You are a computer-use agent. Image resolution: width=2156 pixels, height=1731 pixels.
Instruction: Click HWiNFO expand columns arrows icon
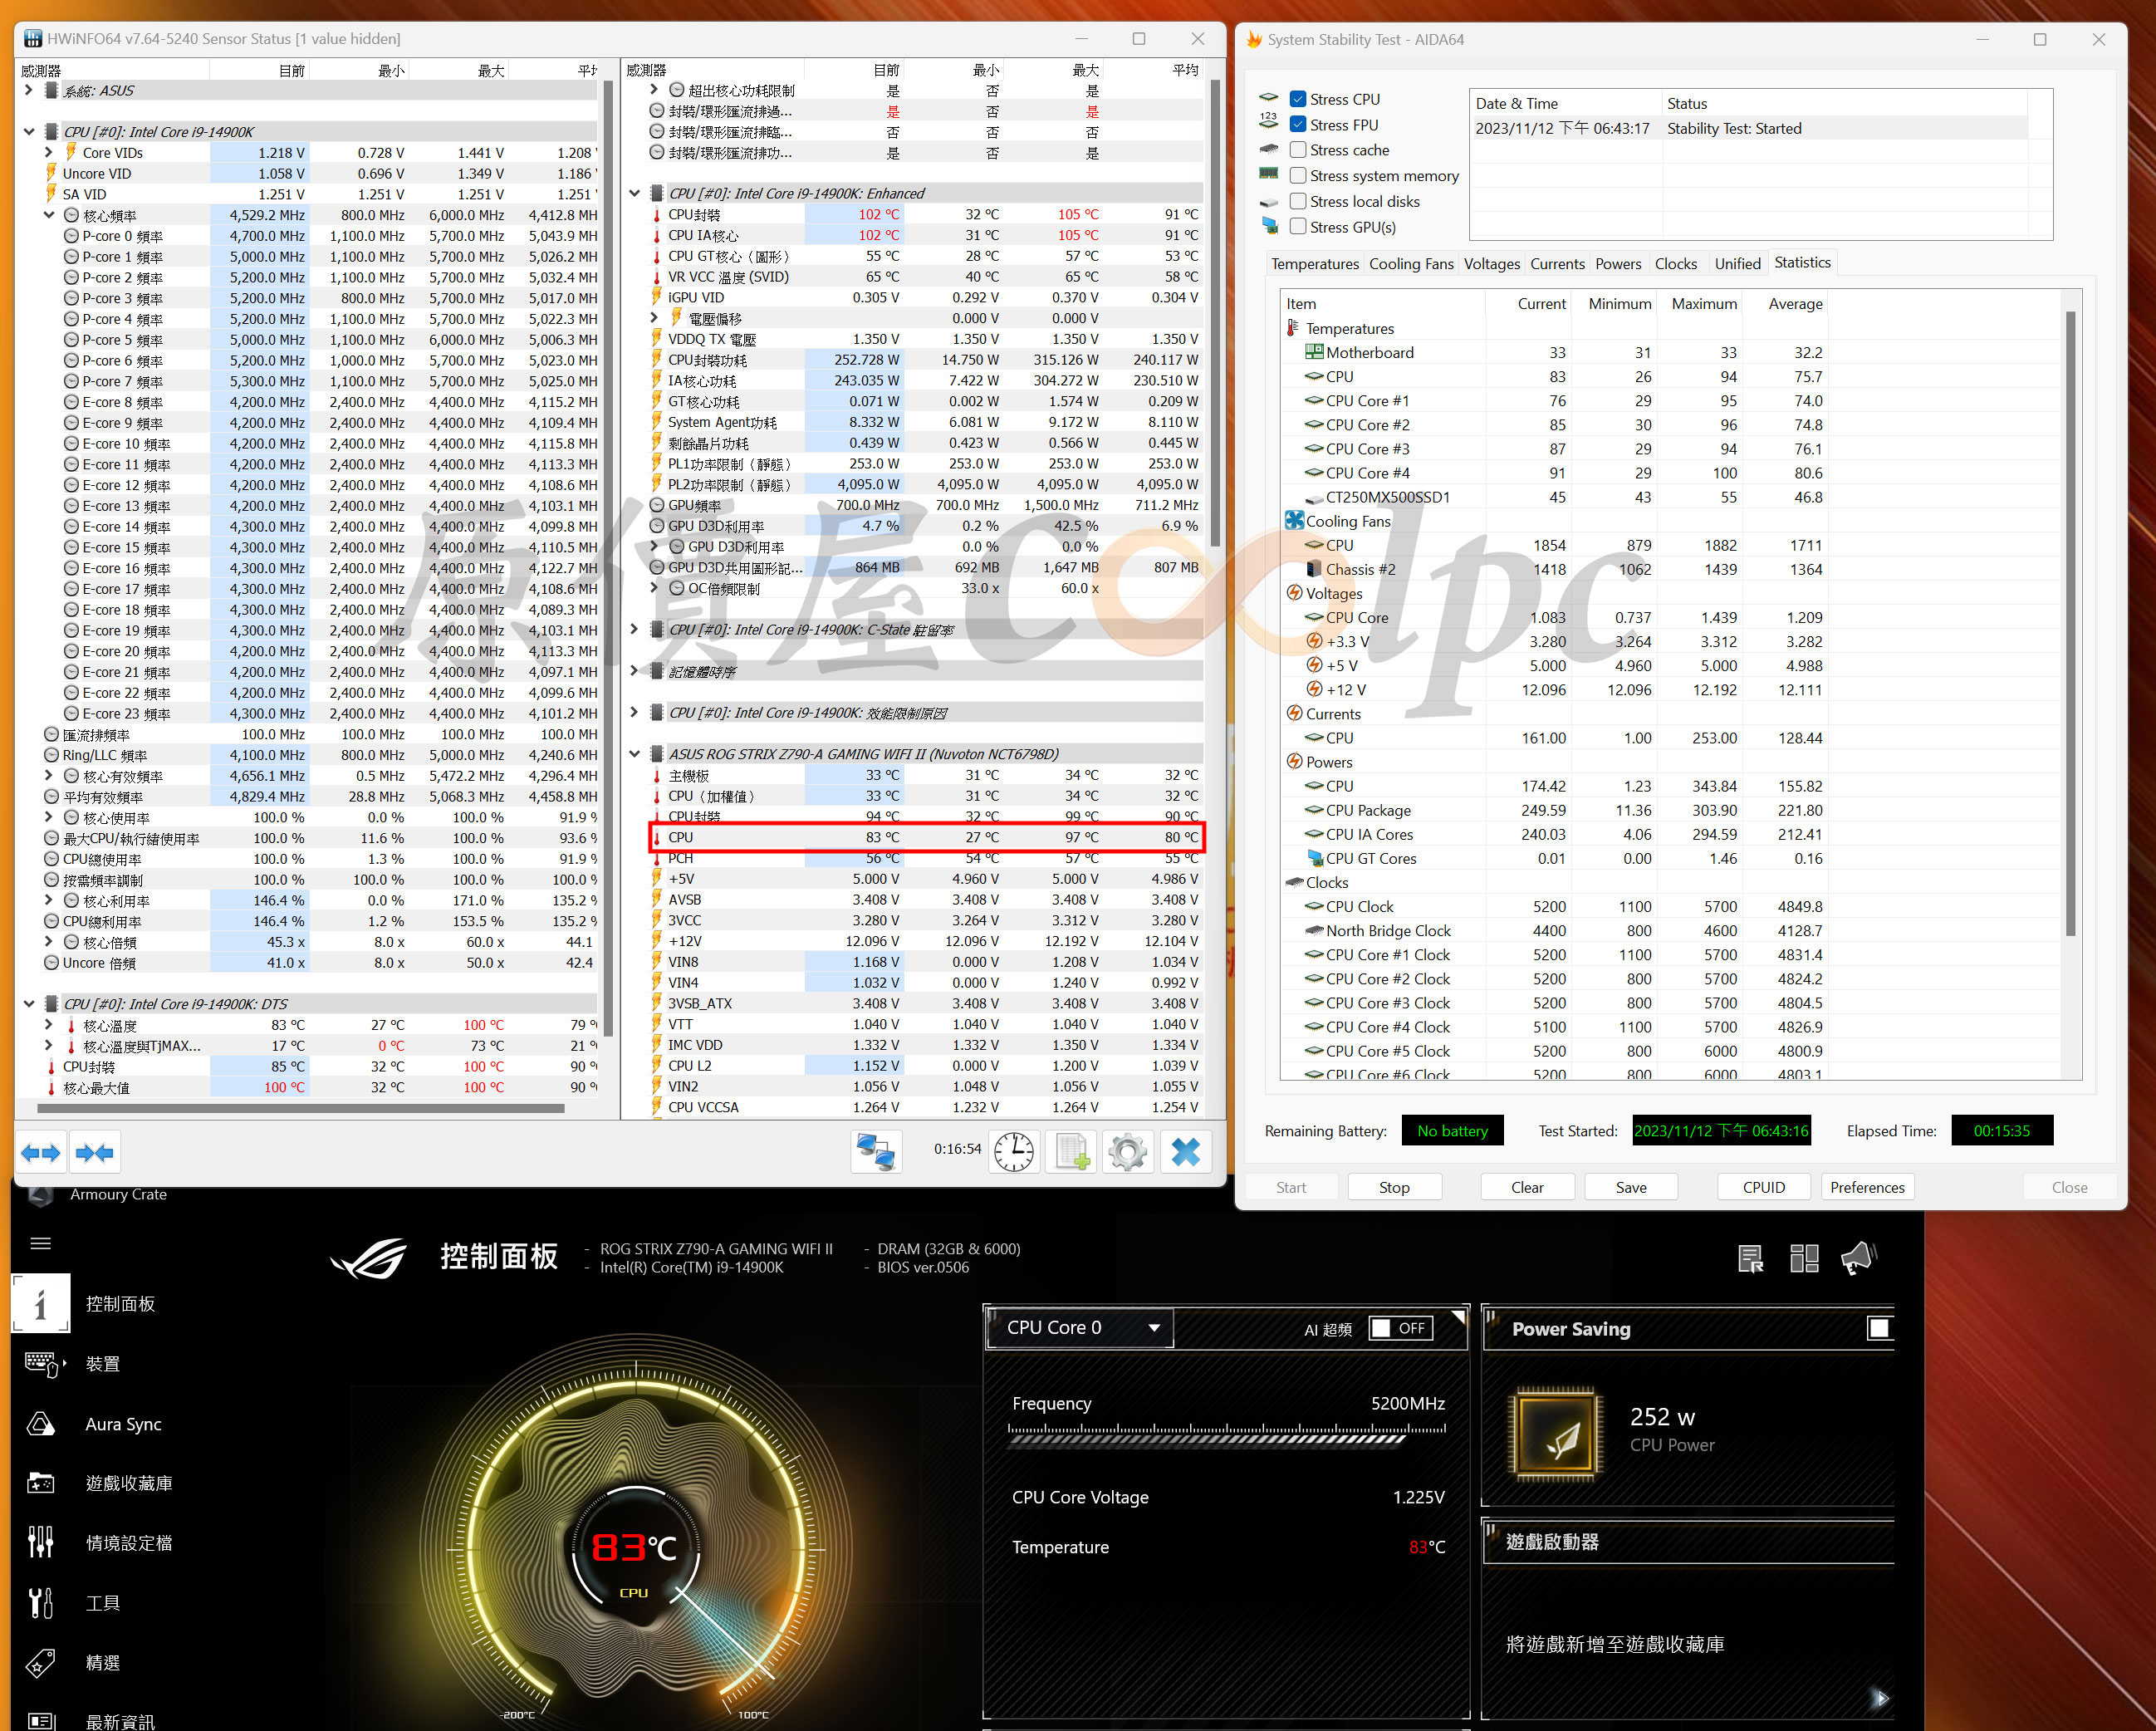point(41,1153)
